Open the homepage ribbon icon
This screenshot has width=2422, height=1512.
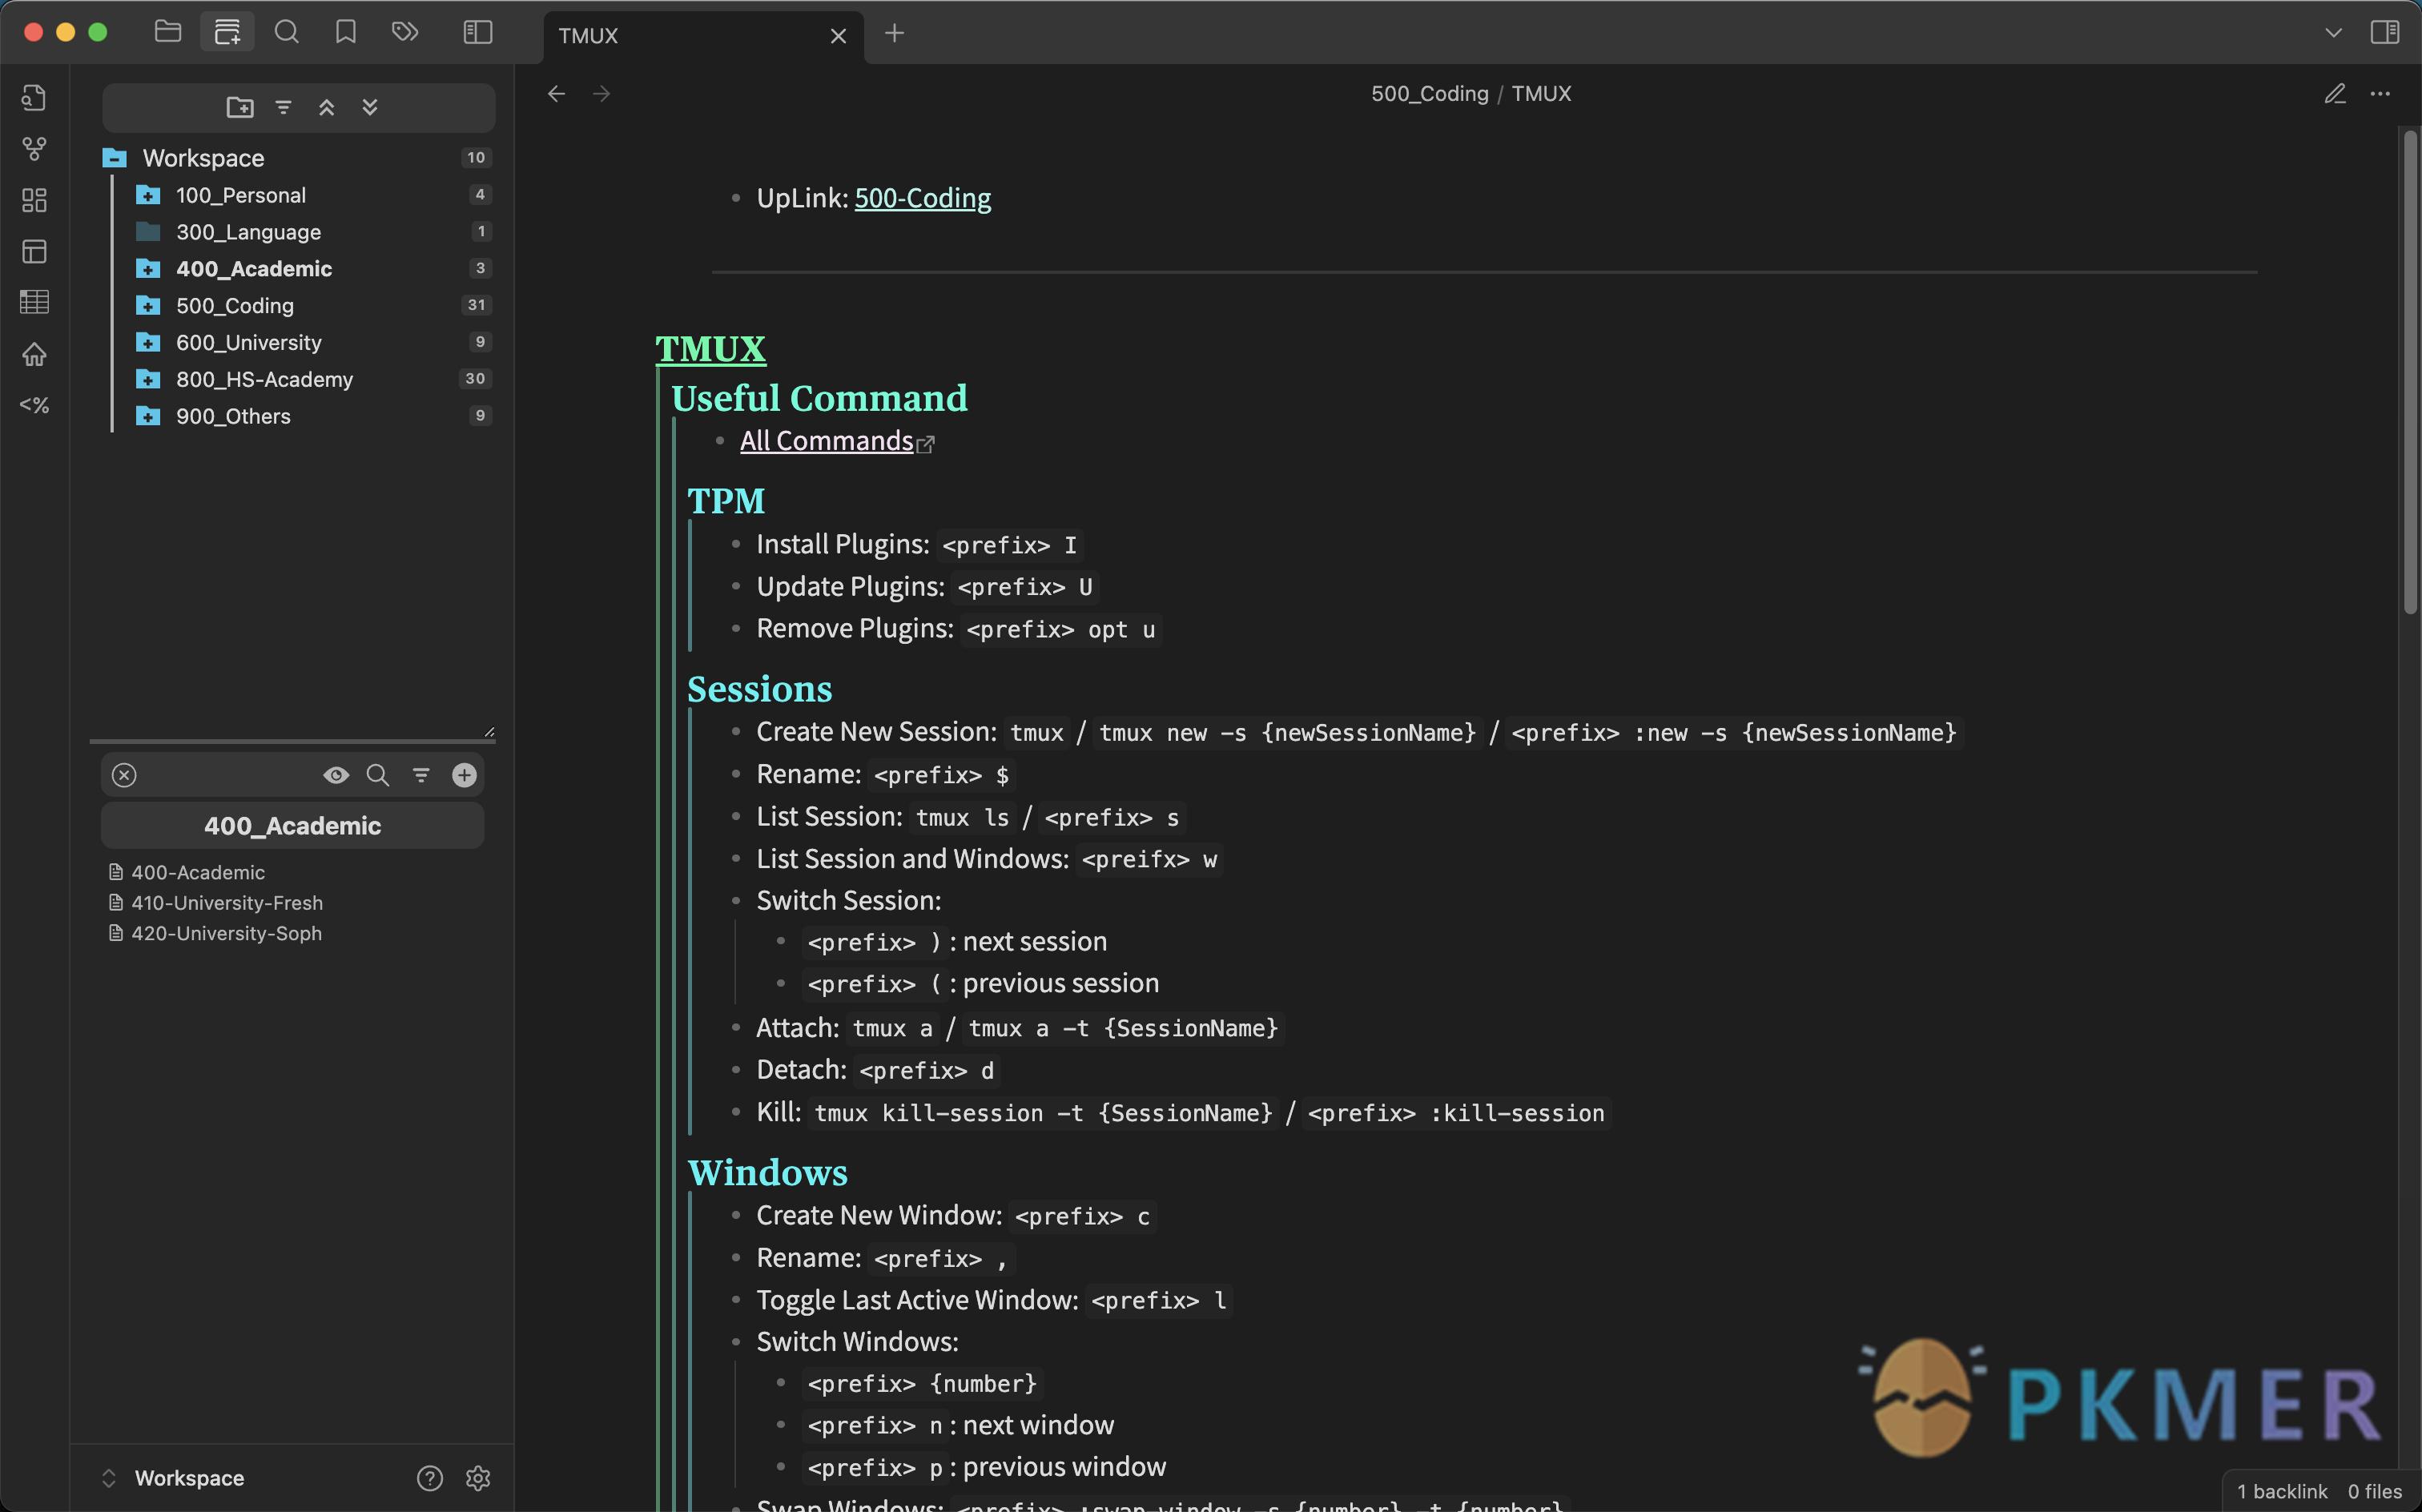(34, 354)
